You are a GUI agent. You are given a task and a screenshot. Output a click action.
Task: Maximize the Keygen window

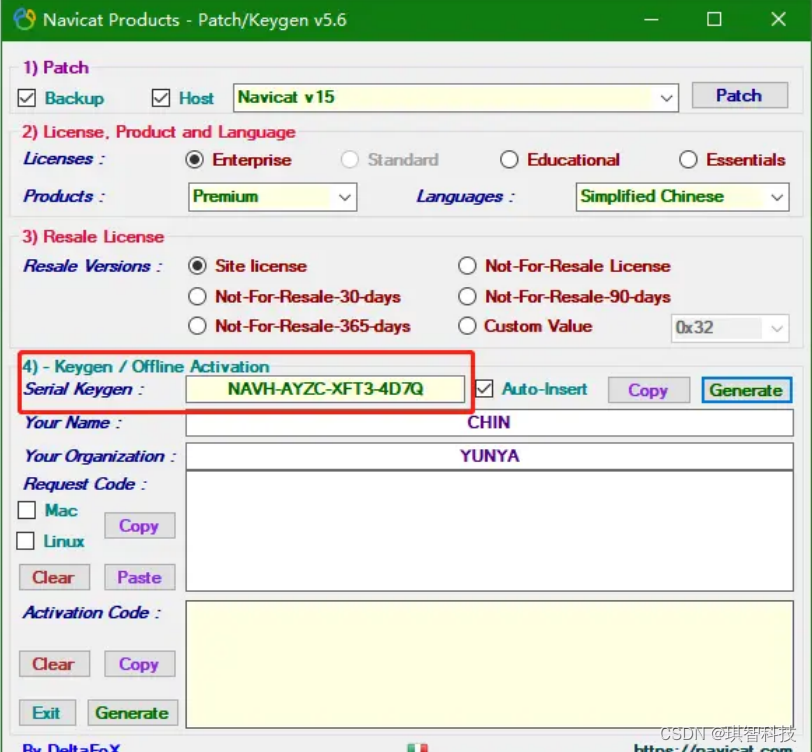pos(715,20)
